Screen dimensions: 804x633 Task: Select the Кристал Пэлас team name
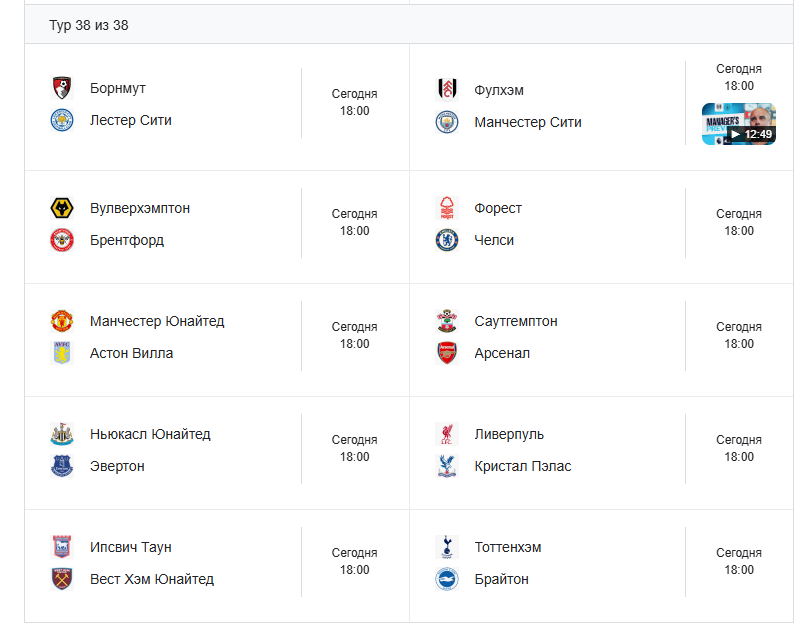pyautogui.click(x=522, y=466)
